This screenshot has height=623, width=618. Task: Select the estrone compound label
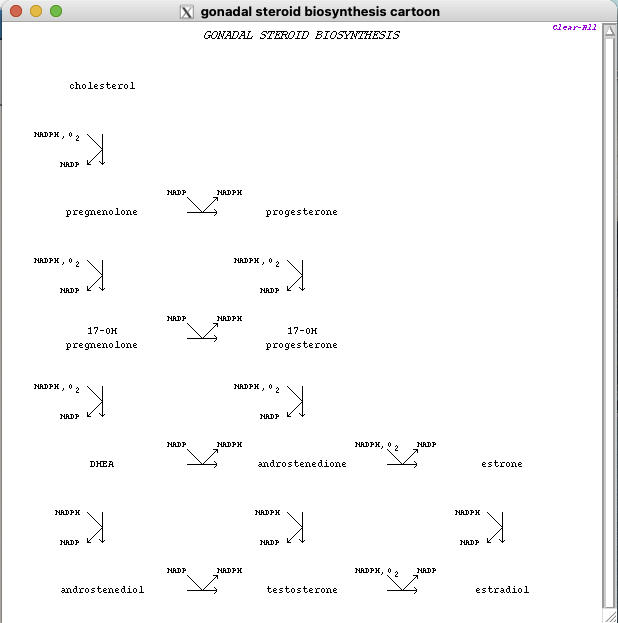click(502, 464)
